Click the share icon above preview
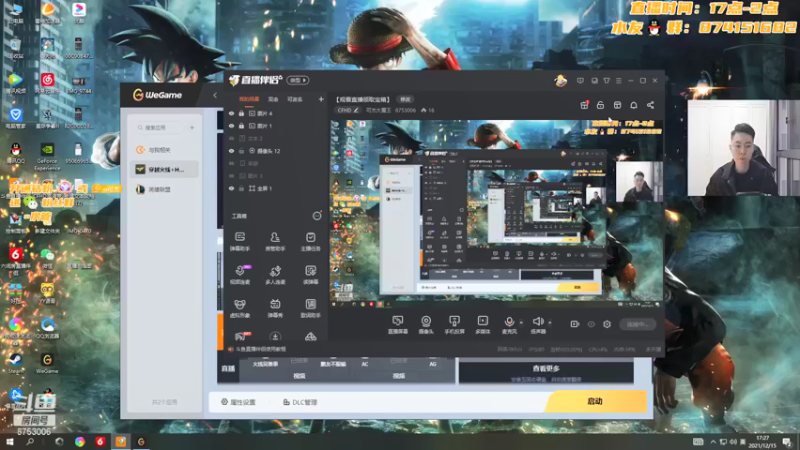800x450 pixels. coord(651,105)
